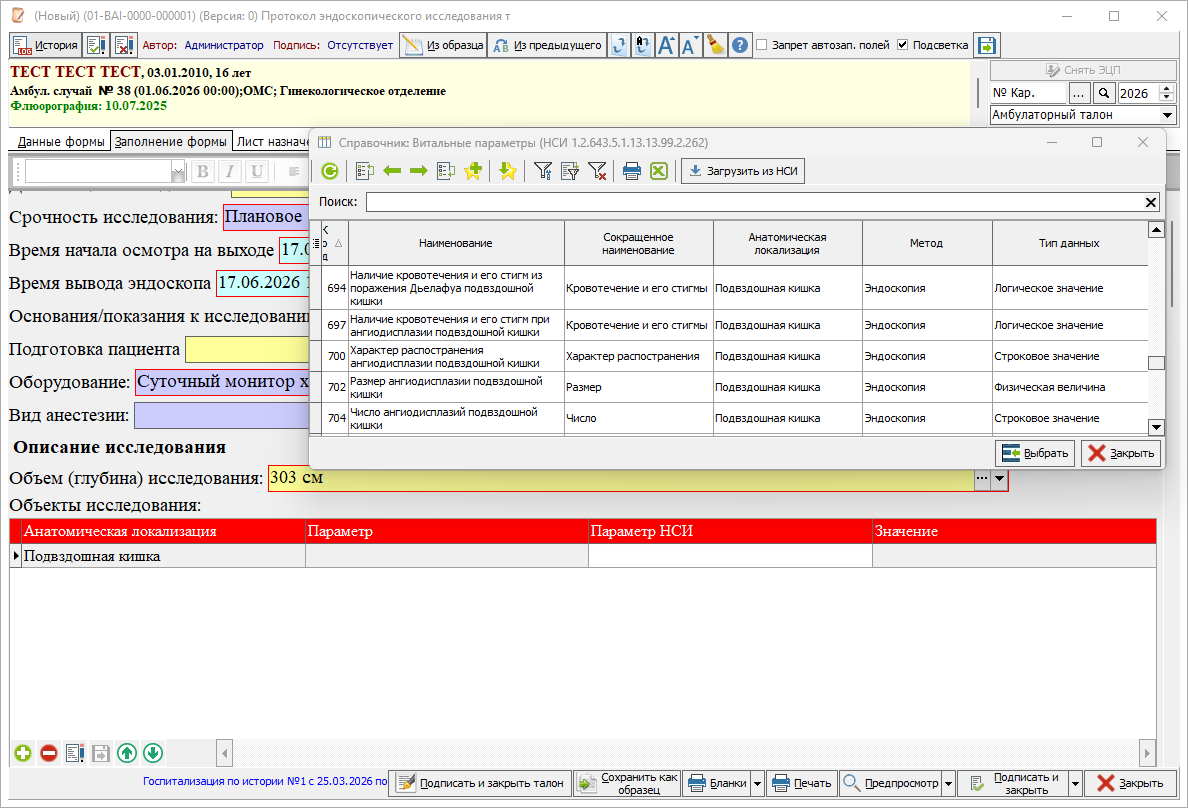
Task: Open dropdown arrow of Объем исследования field
Action: point(999,478)
